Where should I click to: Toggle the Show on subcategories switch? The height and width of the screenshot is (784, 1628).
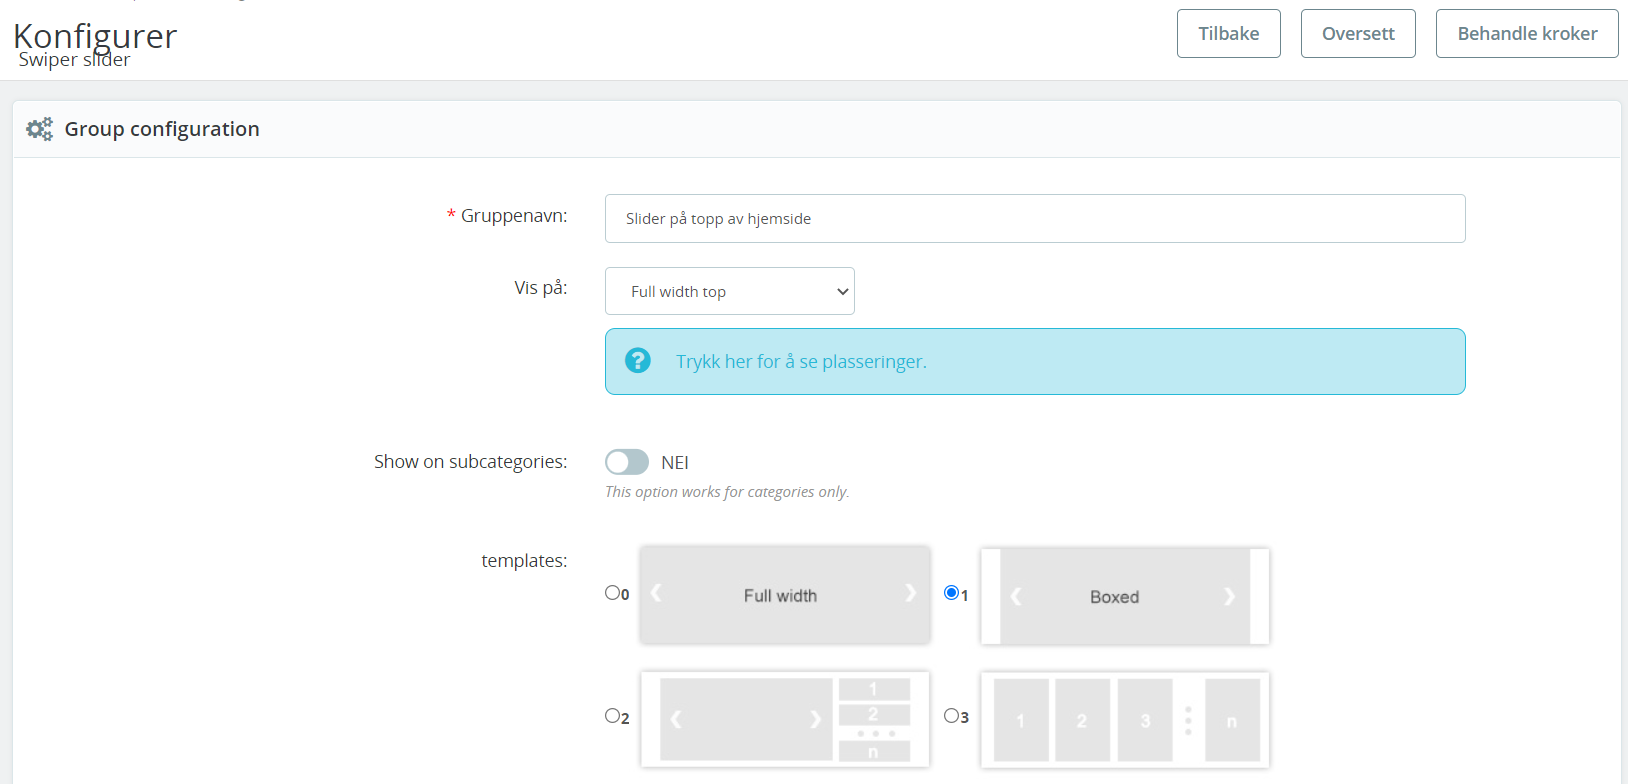tap(627, 462)
